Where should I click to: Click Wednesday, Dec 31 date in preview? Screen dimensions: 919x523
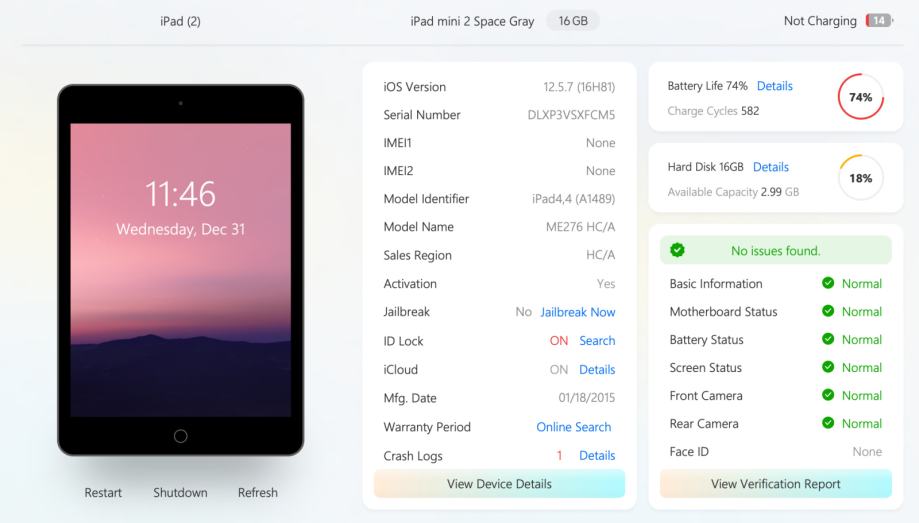pos(181,229)
